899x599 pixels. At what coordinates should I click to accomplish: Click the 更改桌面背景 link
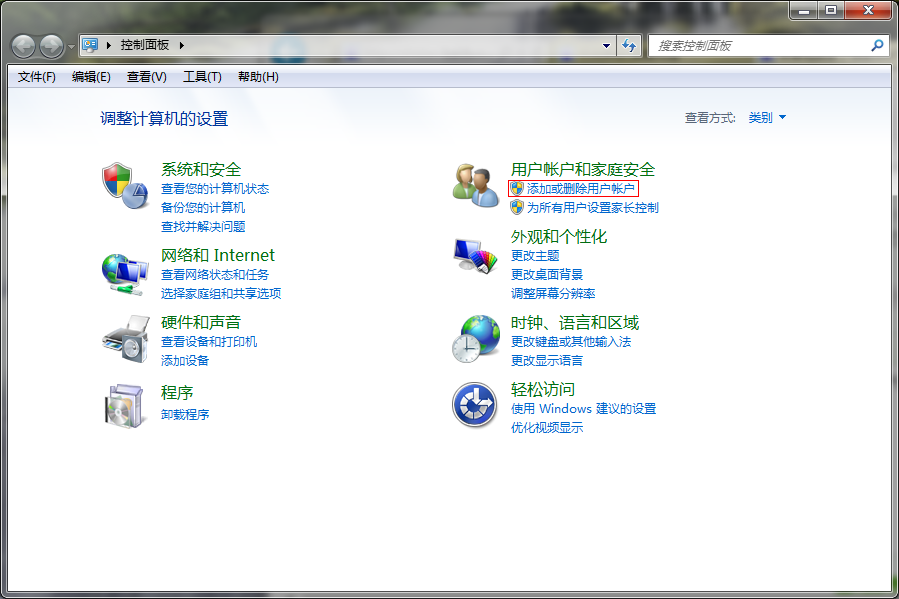(547, 275)
